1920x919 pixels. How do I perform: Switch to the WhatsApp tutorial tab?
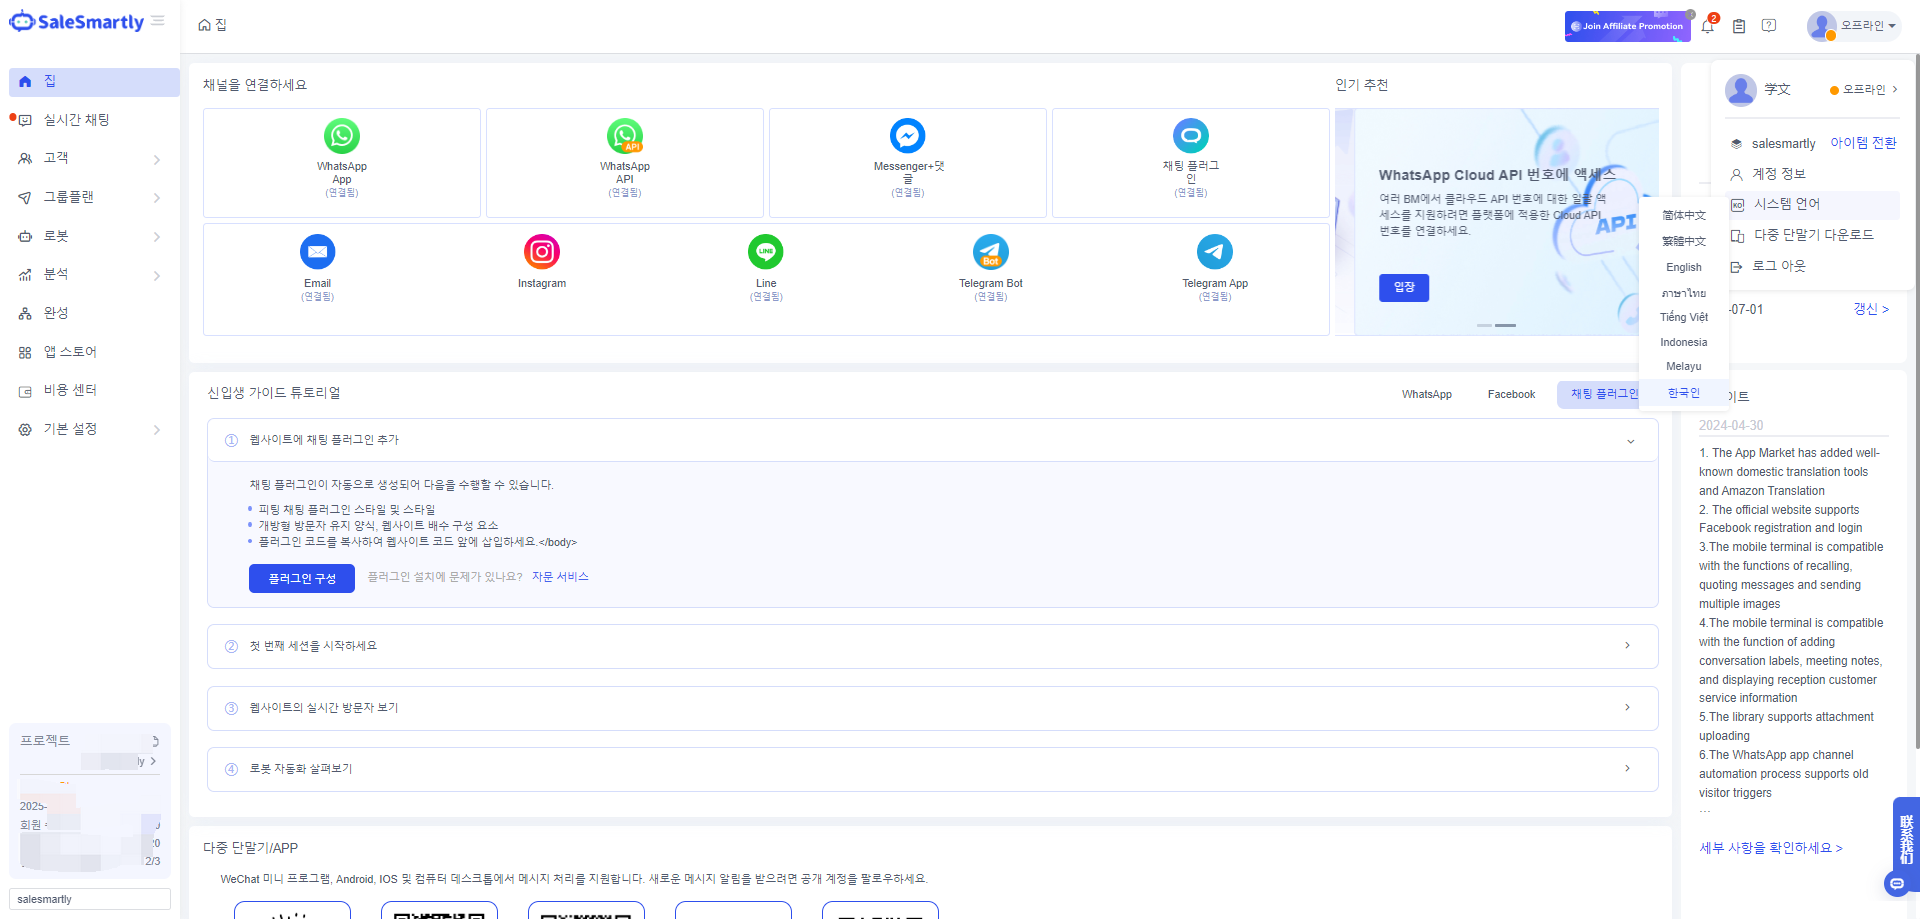(1426, 395)
